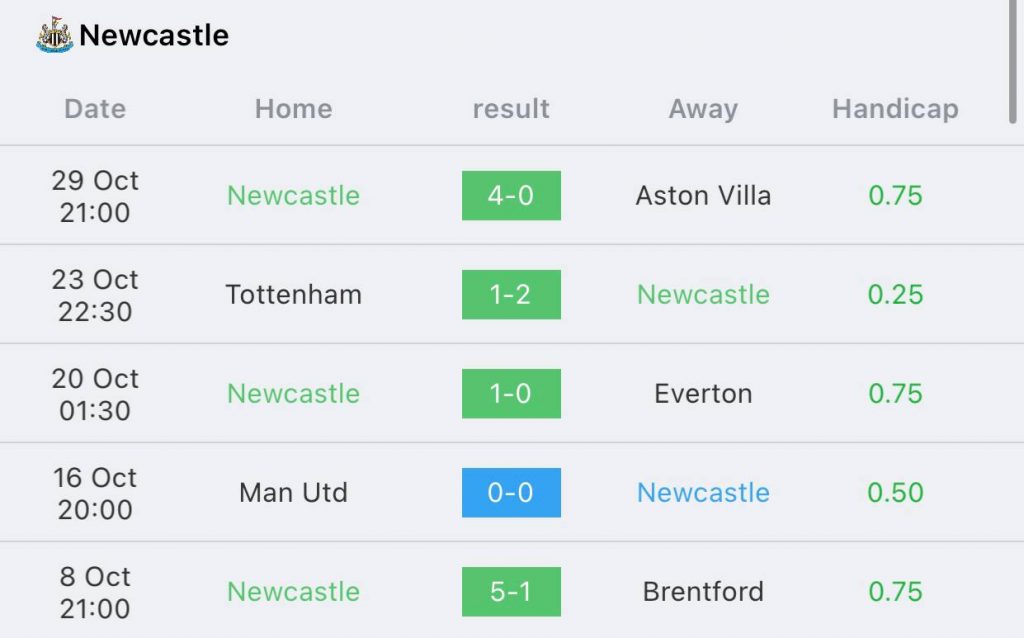Viewport: 1024px width, 638px height.
Task: Click the 29 Oct 21:00 date cell
Action: click(95, 196)
